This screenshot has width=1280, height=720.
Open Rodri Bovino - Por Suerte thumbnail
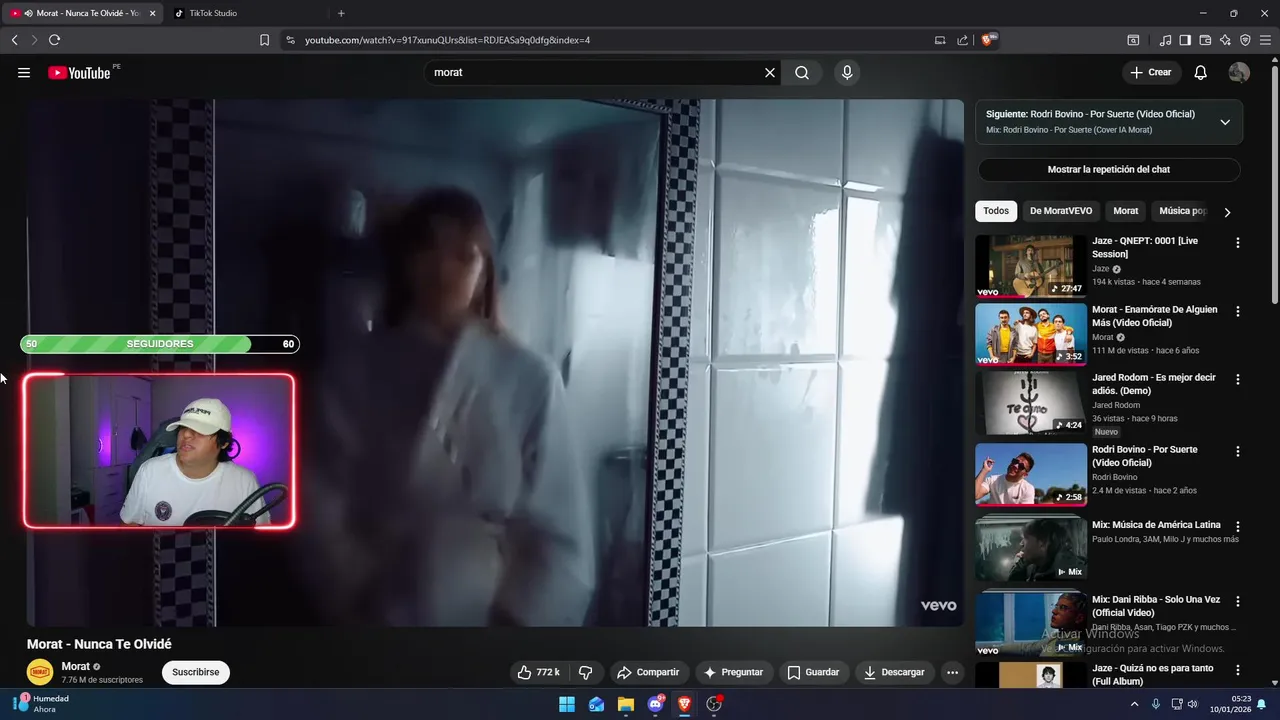tap(1031, 474)
